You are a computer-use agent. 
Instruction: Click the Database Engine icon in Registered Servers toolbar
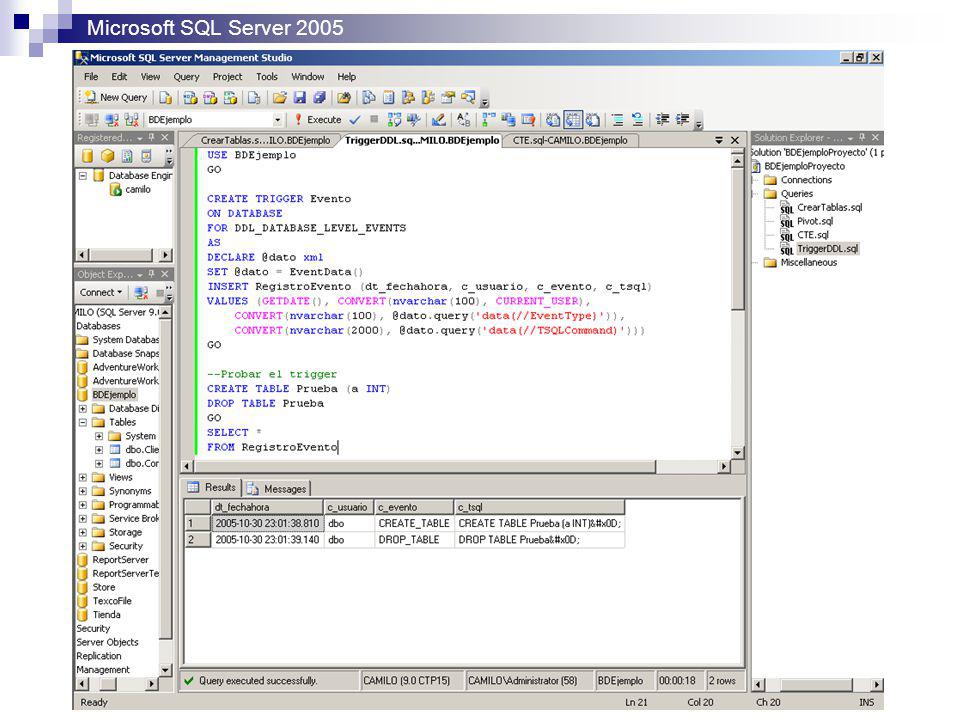(88, 156)
